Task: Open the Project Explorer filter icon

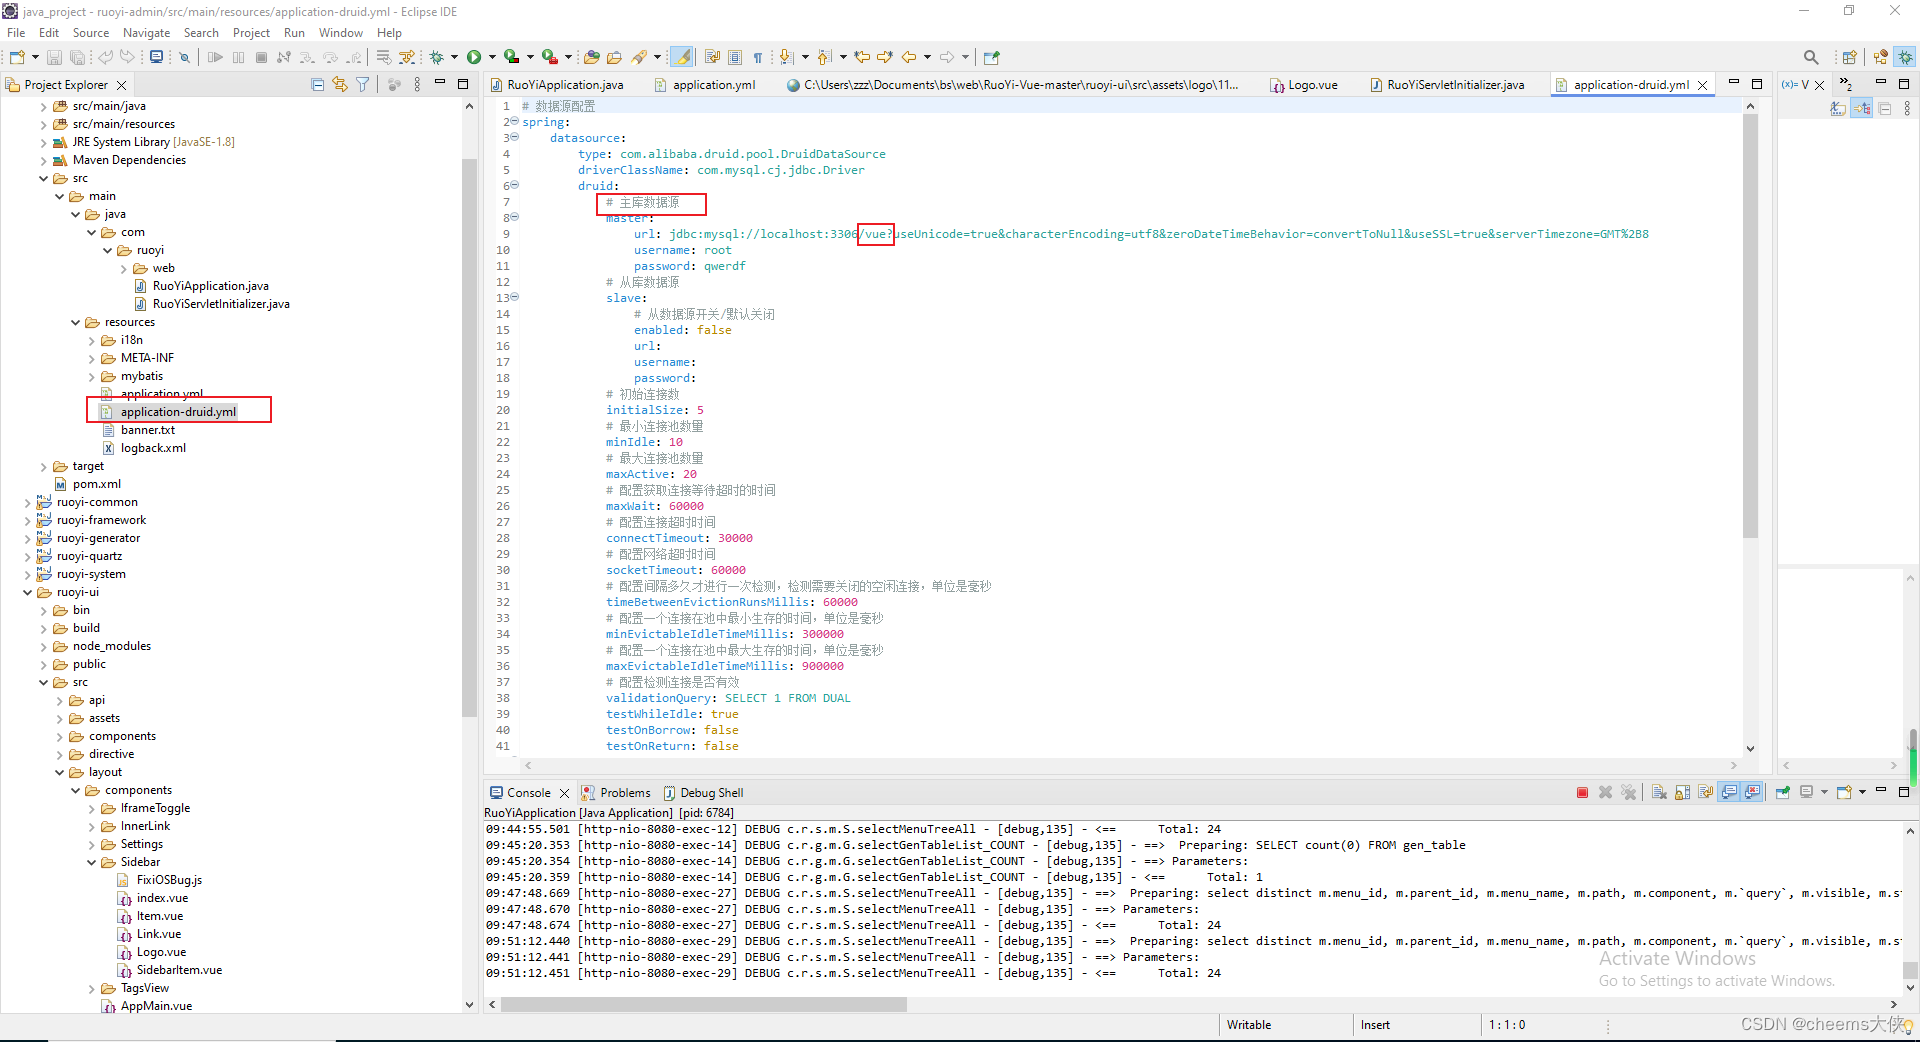Action: (363, 85)
